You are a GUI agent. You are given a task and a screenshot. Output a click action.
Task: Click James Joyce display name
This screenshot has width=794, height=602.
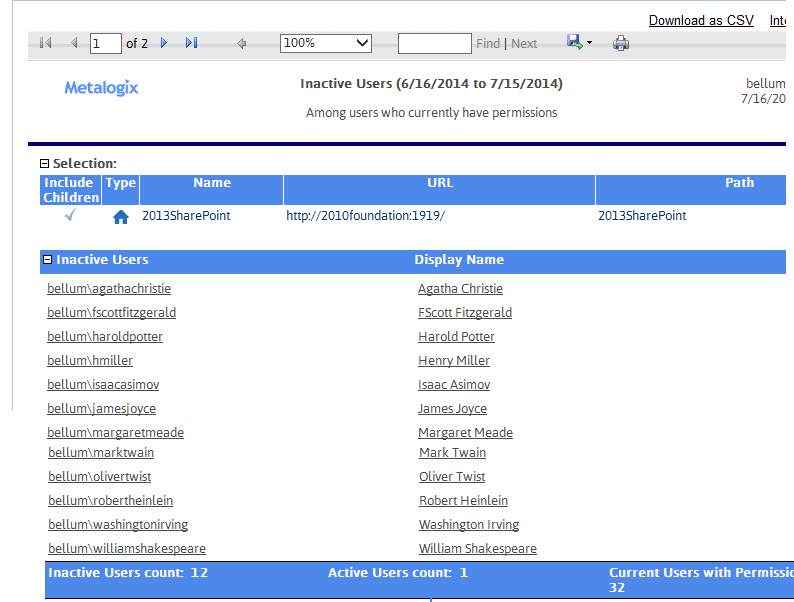452,409
